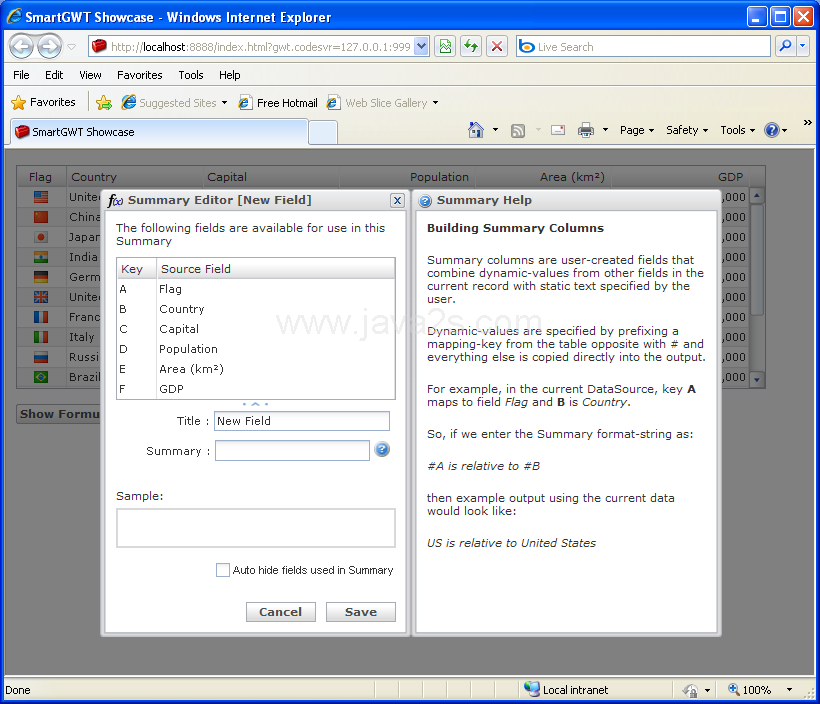
Task: Click the blue Help icon in command bar
Action: tap(772, 130)
